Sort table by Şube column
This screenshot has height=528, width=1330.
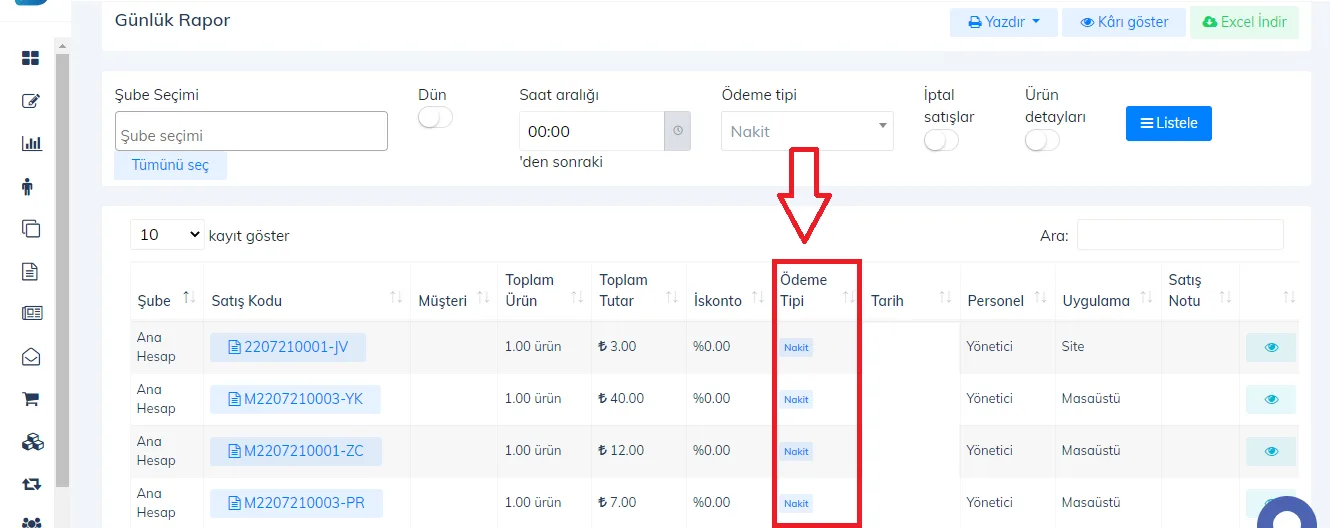tap(166, 291)
